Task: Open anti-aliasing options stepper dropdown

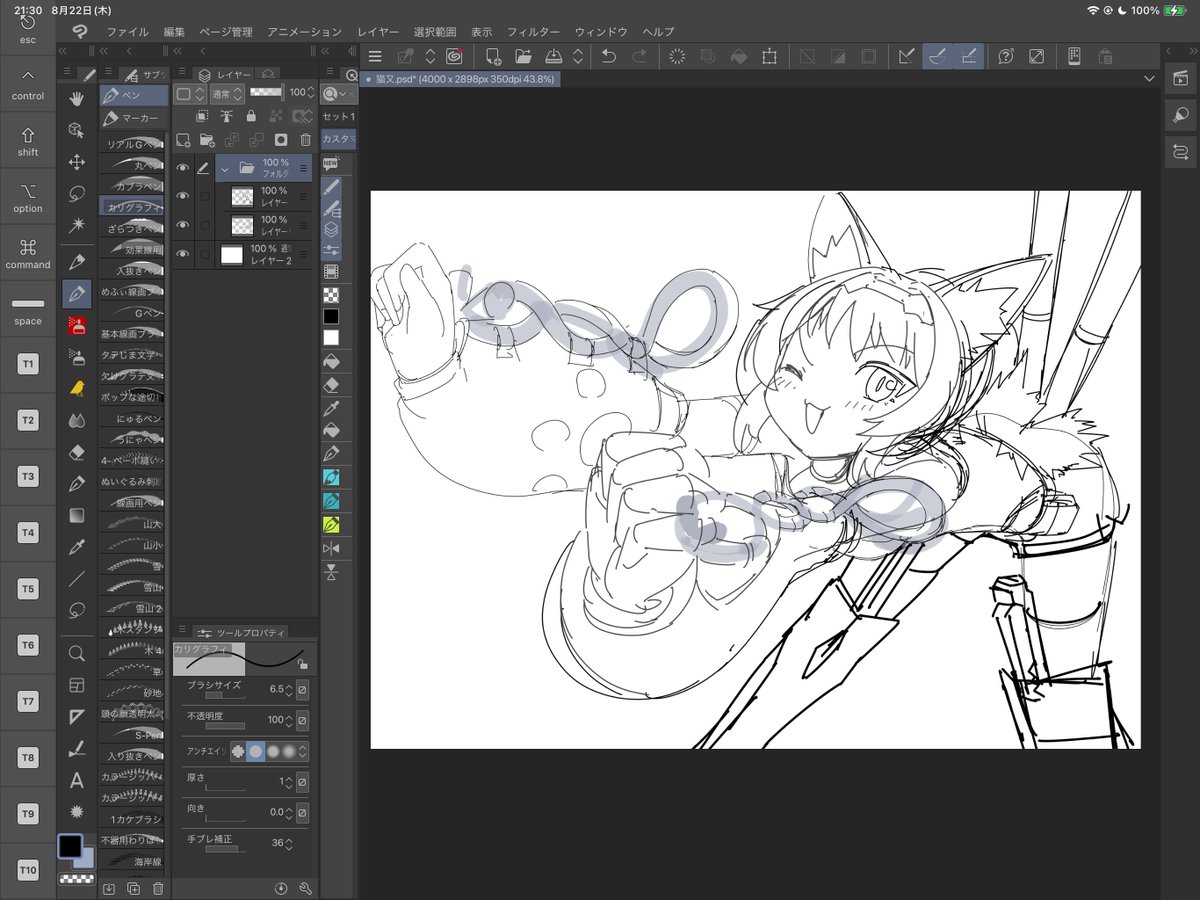Action: point(302,751)
